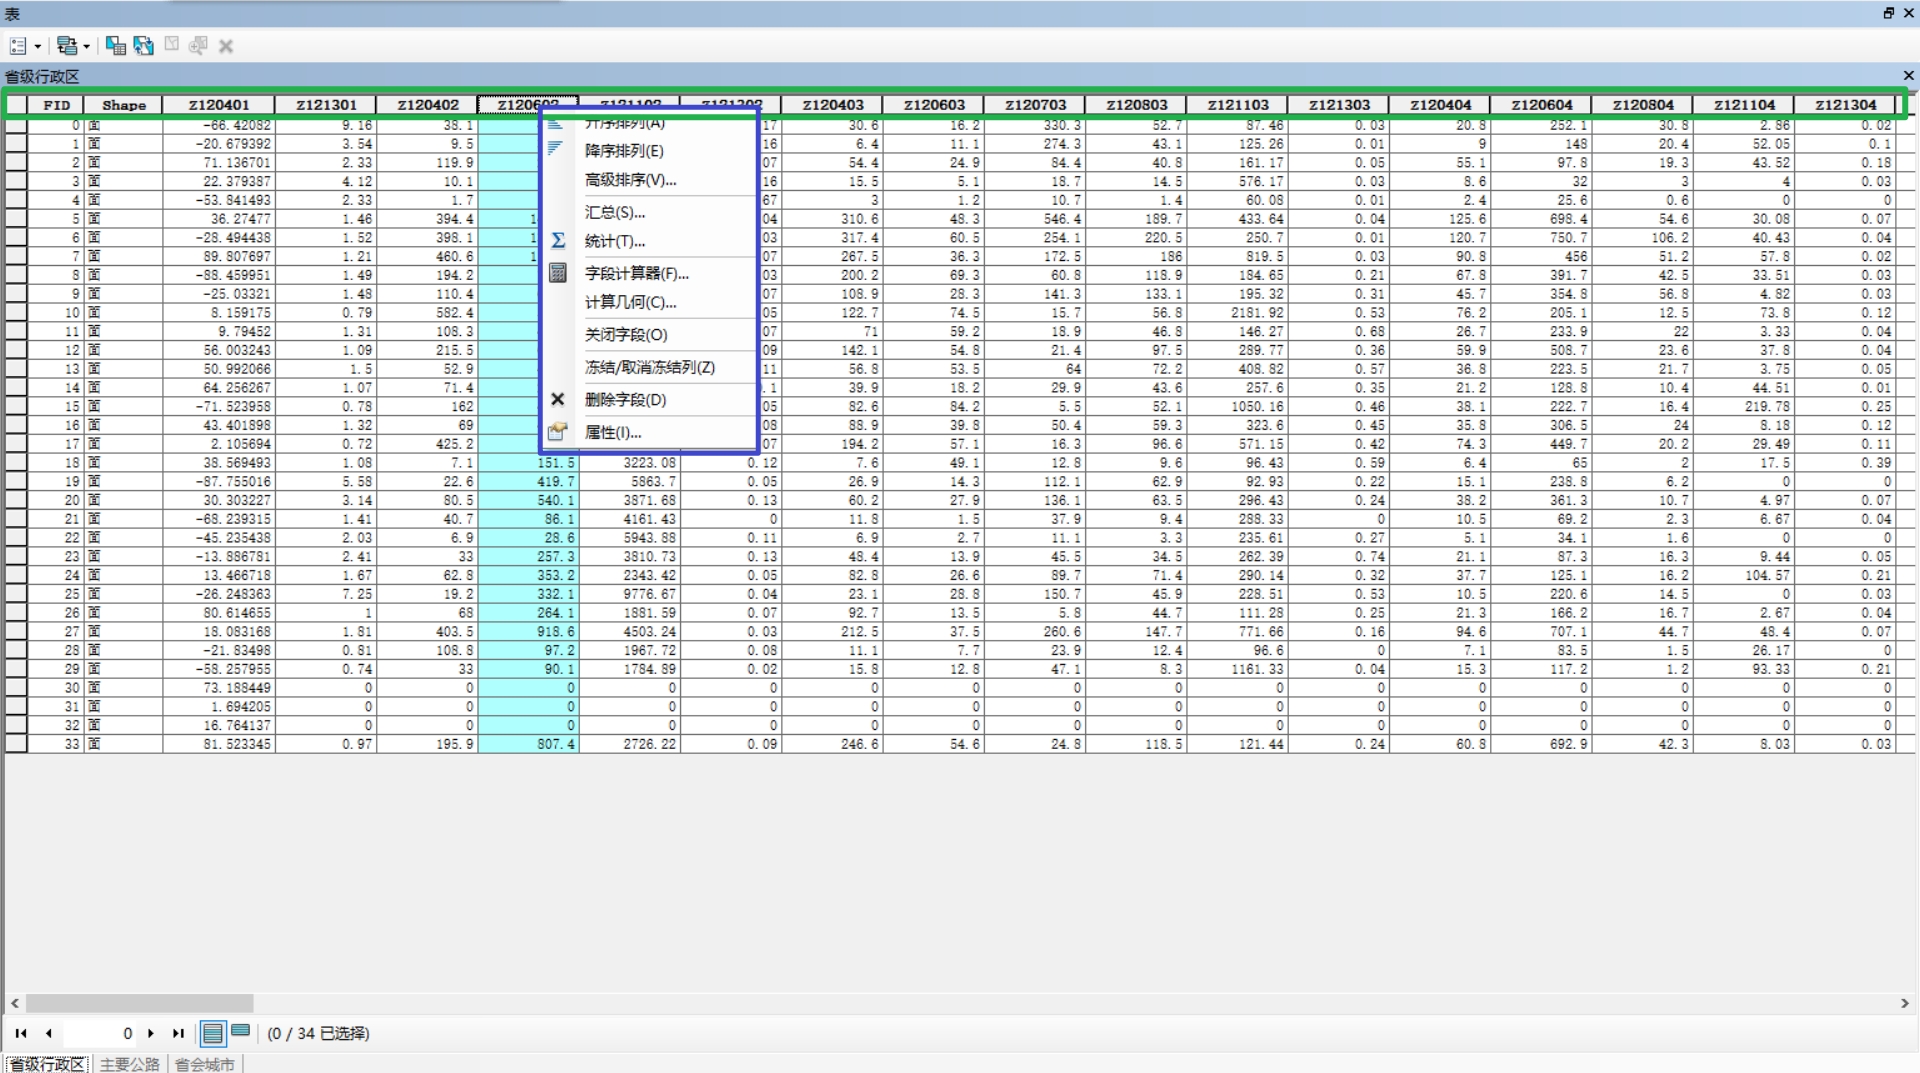Go to first record button
1920x1073 pixels.
point(21,1033)
